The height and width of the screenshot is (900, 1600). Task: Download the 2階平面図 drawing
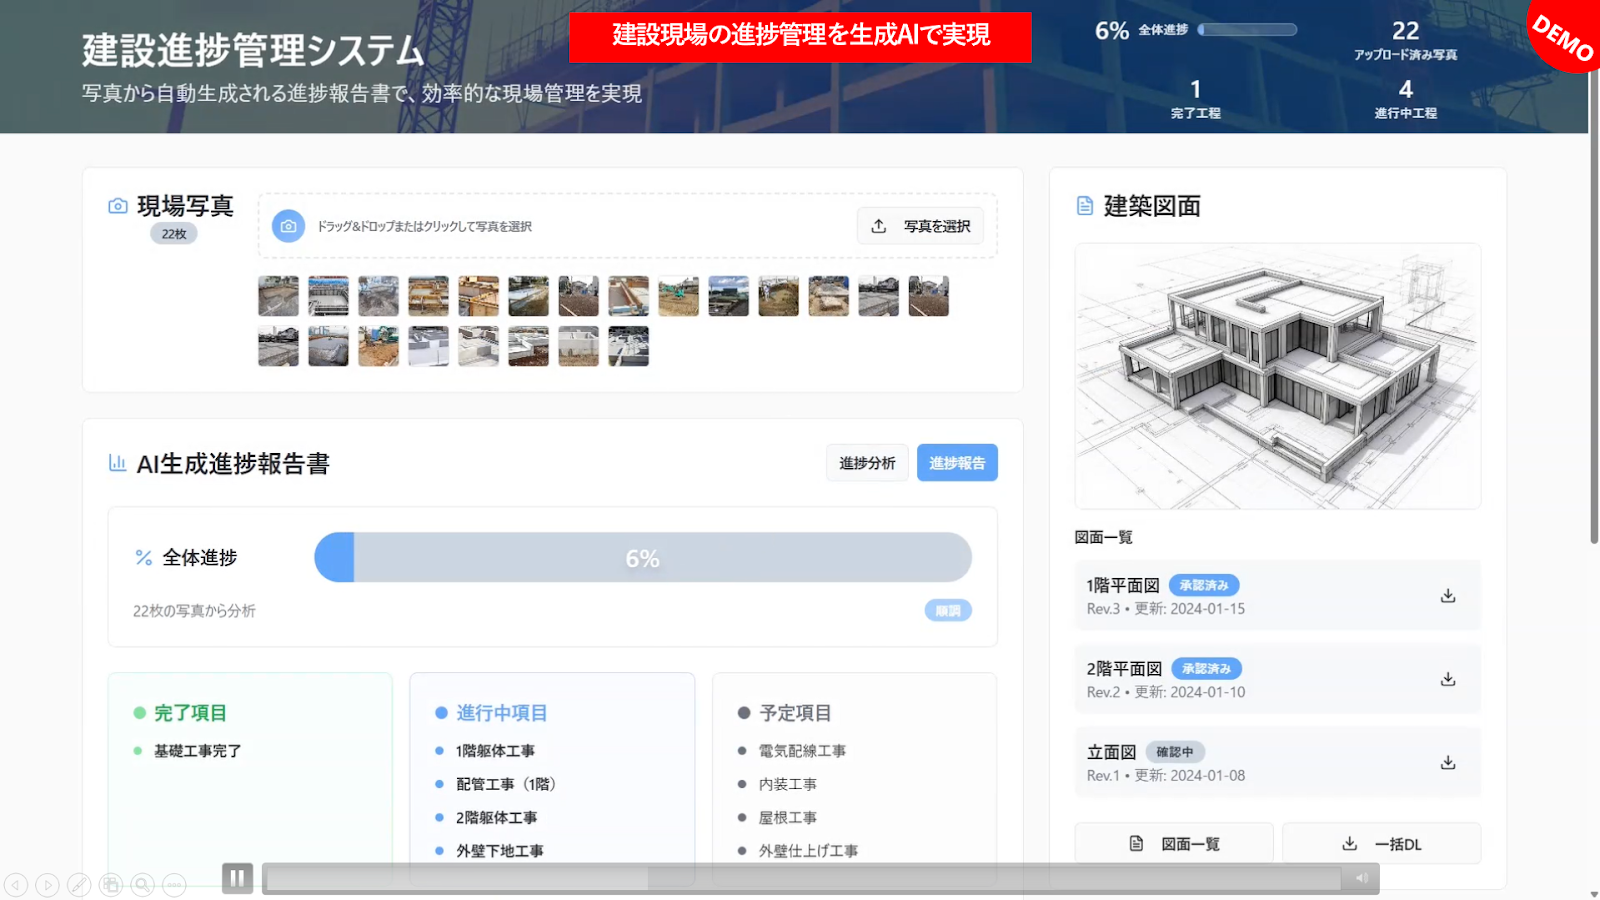(x=1447, y=679)
